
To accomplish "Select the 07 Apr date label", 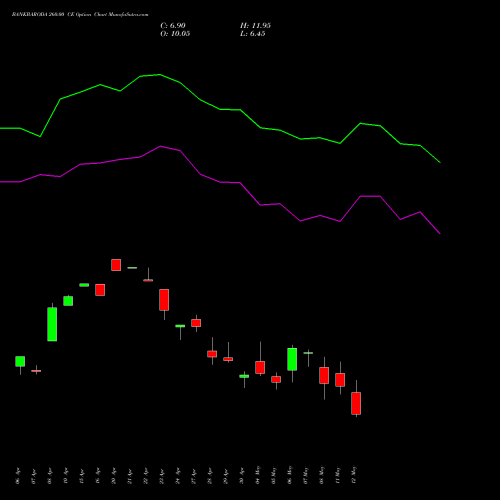I will (34, 476).
